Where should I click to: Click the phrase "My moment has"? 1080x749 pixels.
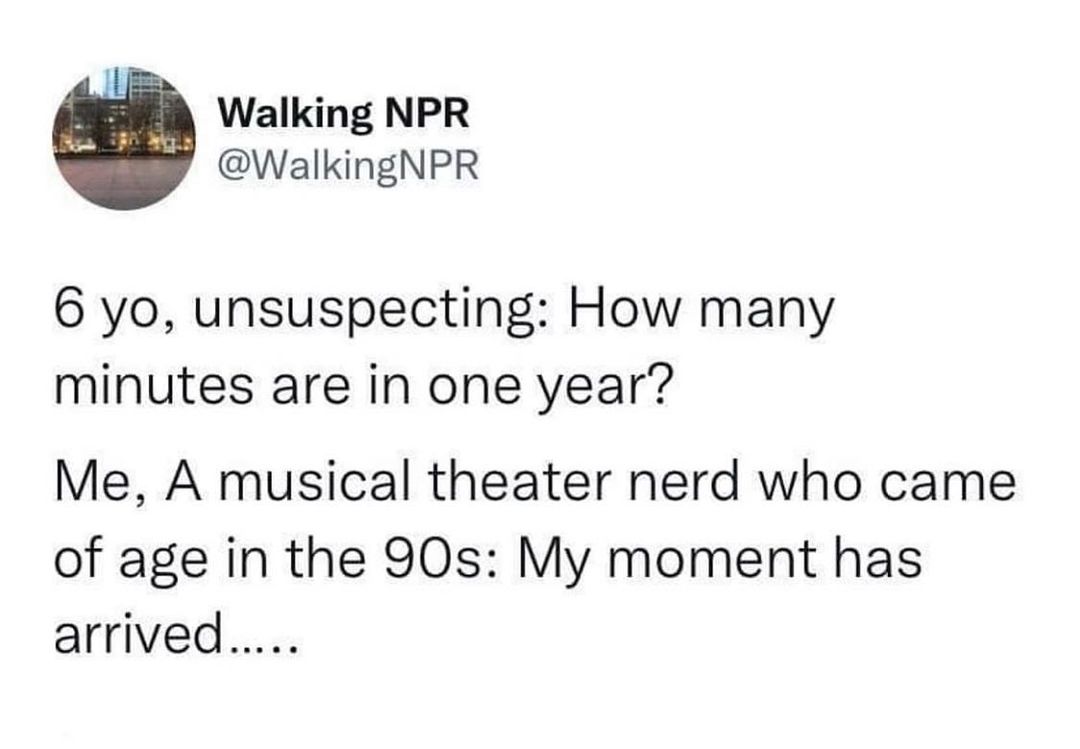click(x=719, y=560)
